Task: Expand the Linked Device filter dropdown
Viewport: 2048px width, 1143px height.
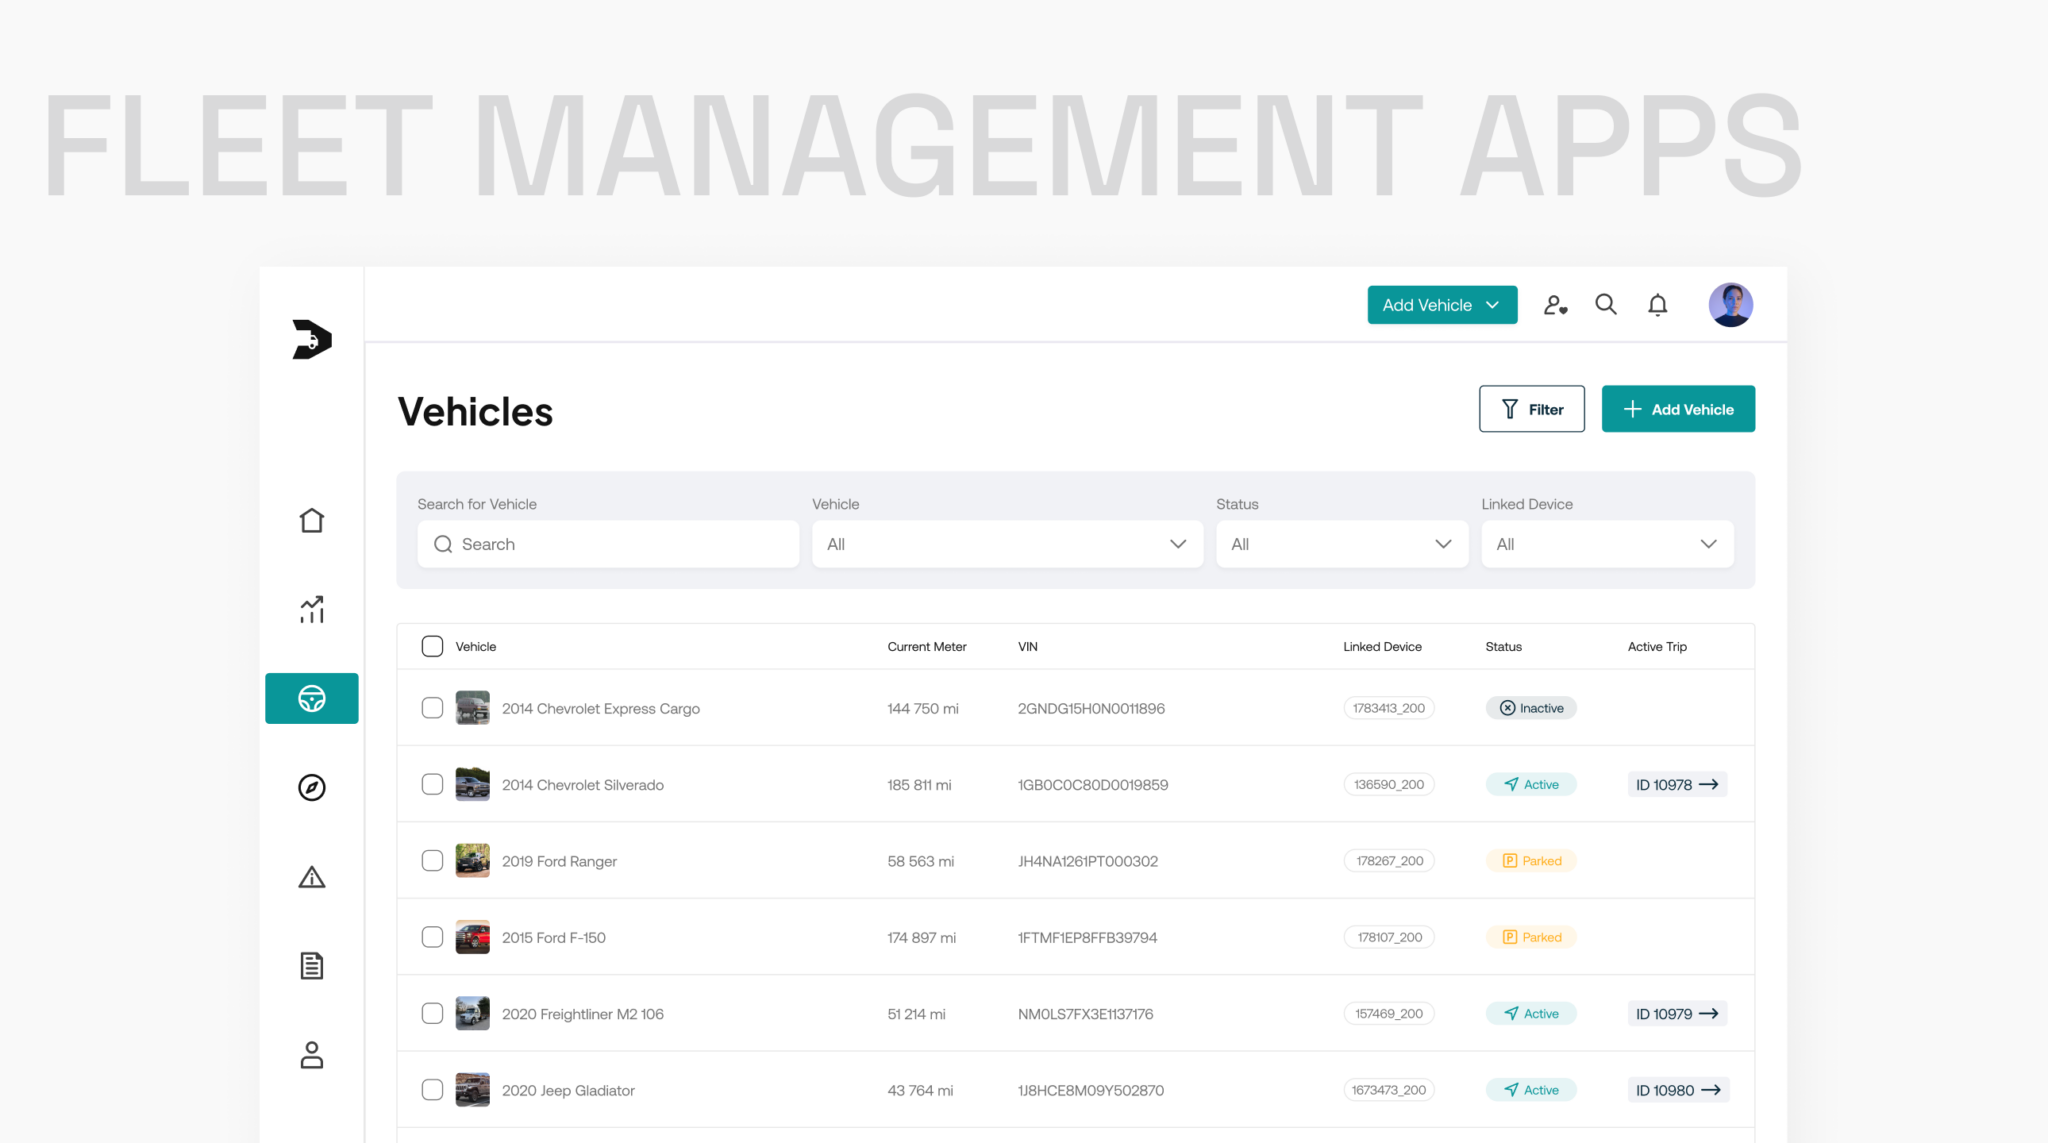Action: [1606, 544]
